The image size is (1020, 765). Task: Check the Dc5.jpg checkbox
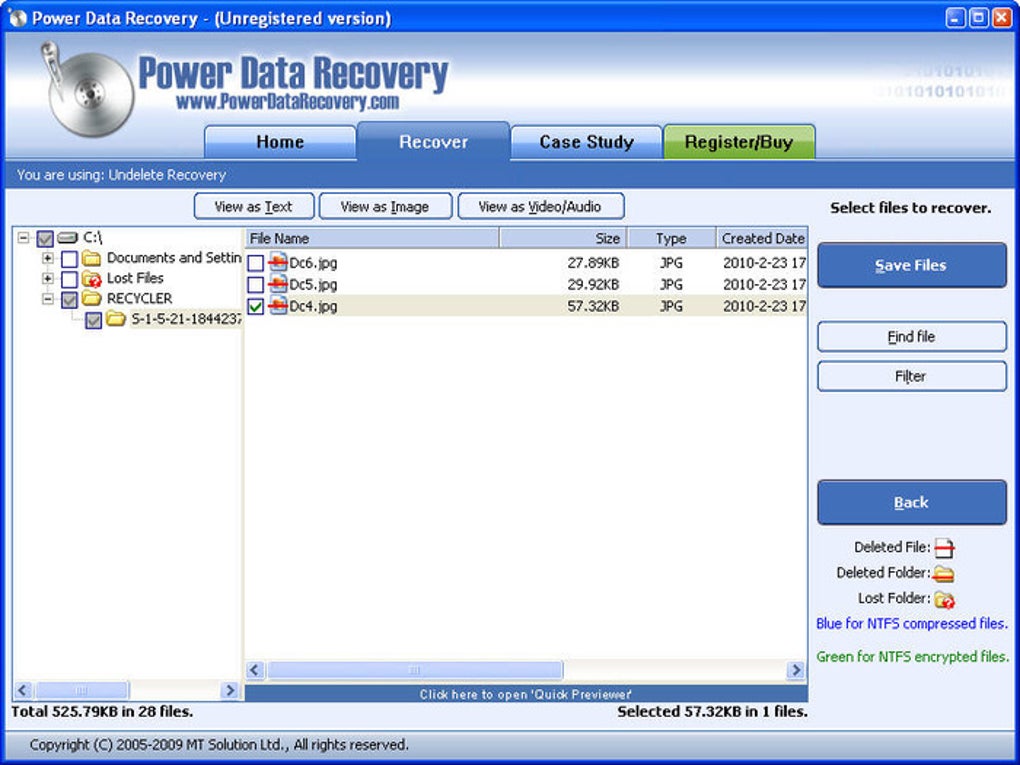click(256, 284)
